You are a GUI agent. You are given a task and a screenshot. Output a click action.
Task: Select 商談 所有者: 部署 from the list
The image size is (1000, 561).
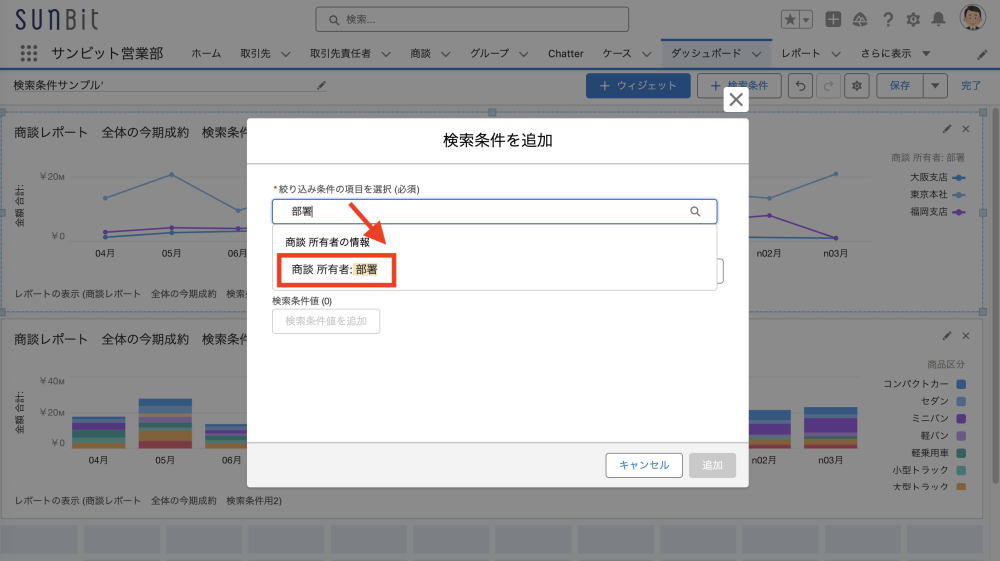335,270
